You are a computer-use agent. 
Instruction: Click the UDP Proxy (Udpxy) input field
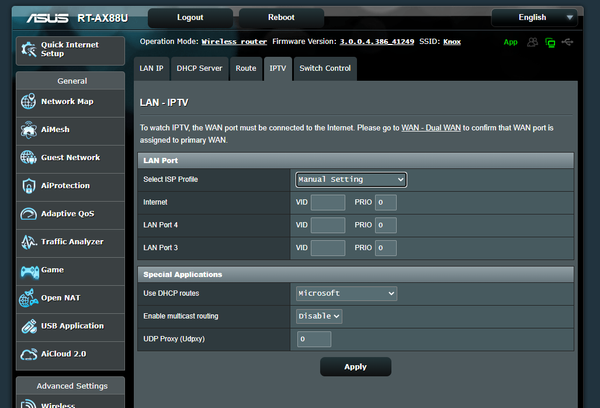pyautogui.click(x=314, y=339)
